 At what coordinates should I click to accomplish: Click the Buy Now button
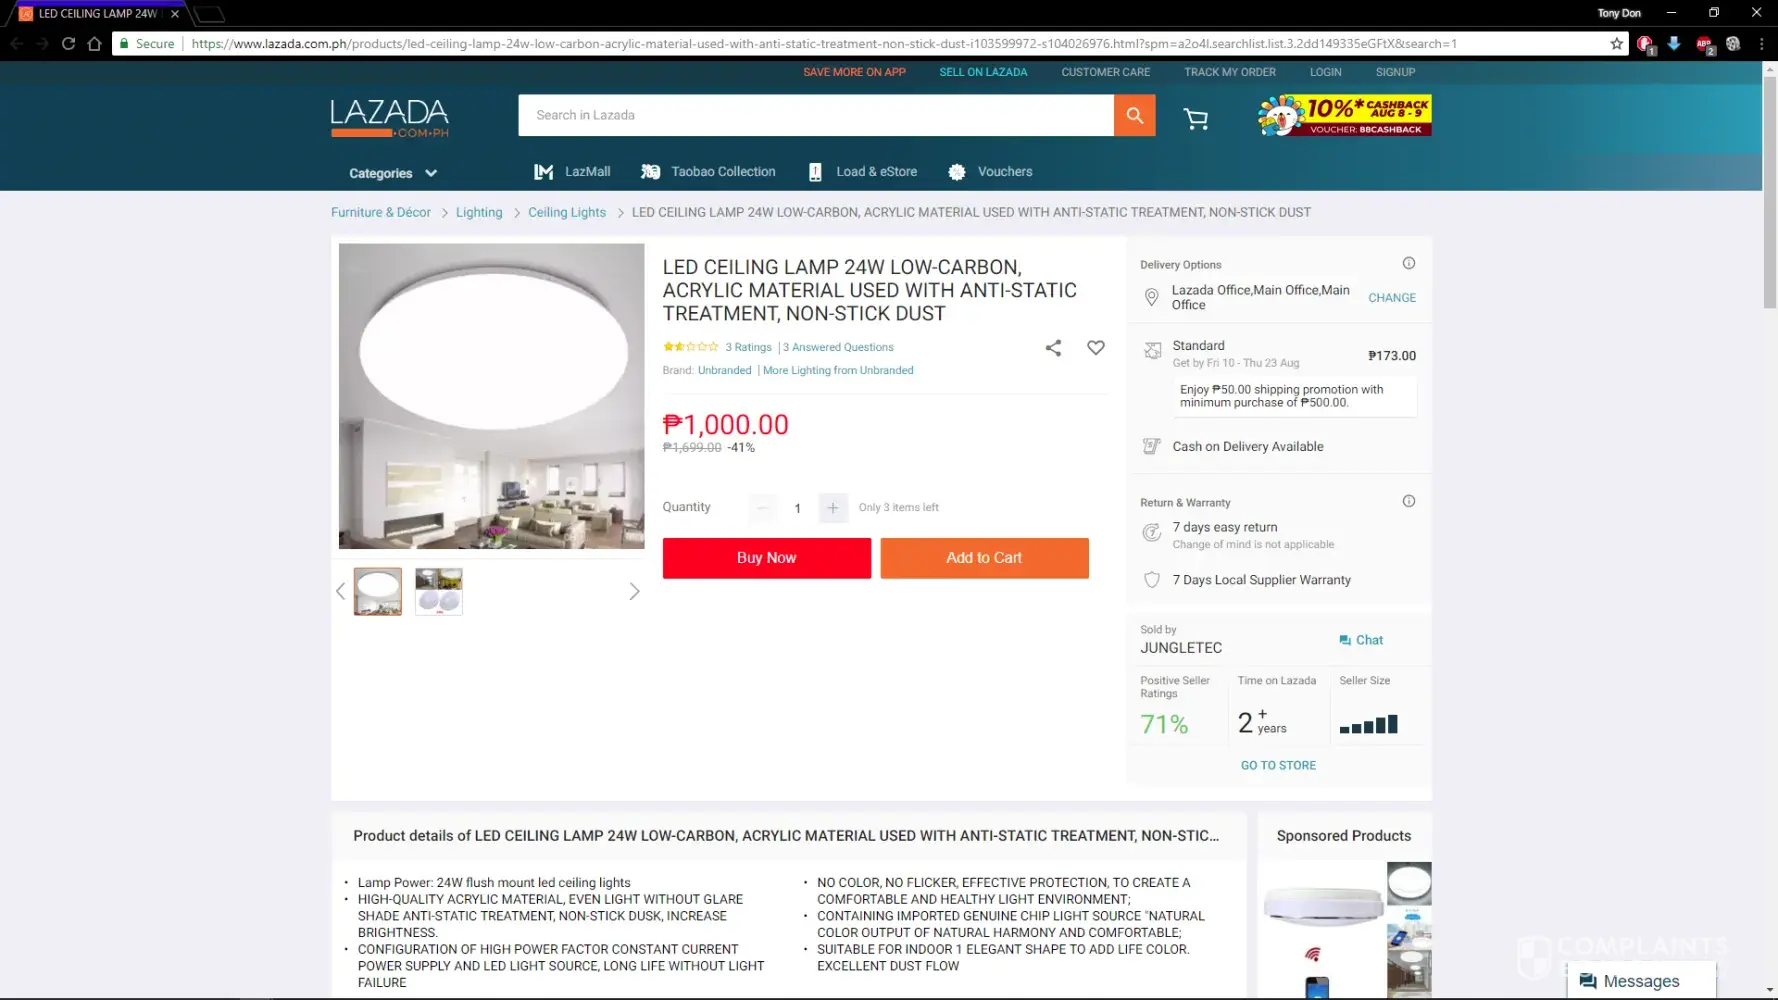coord(767,558)
